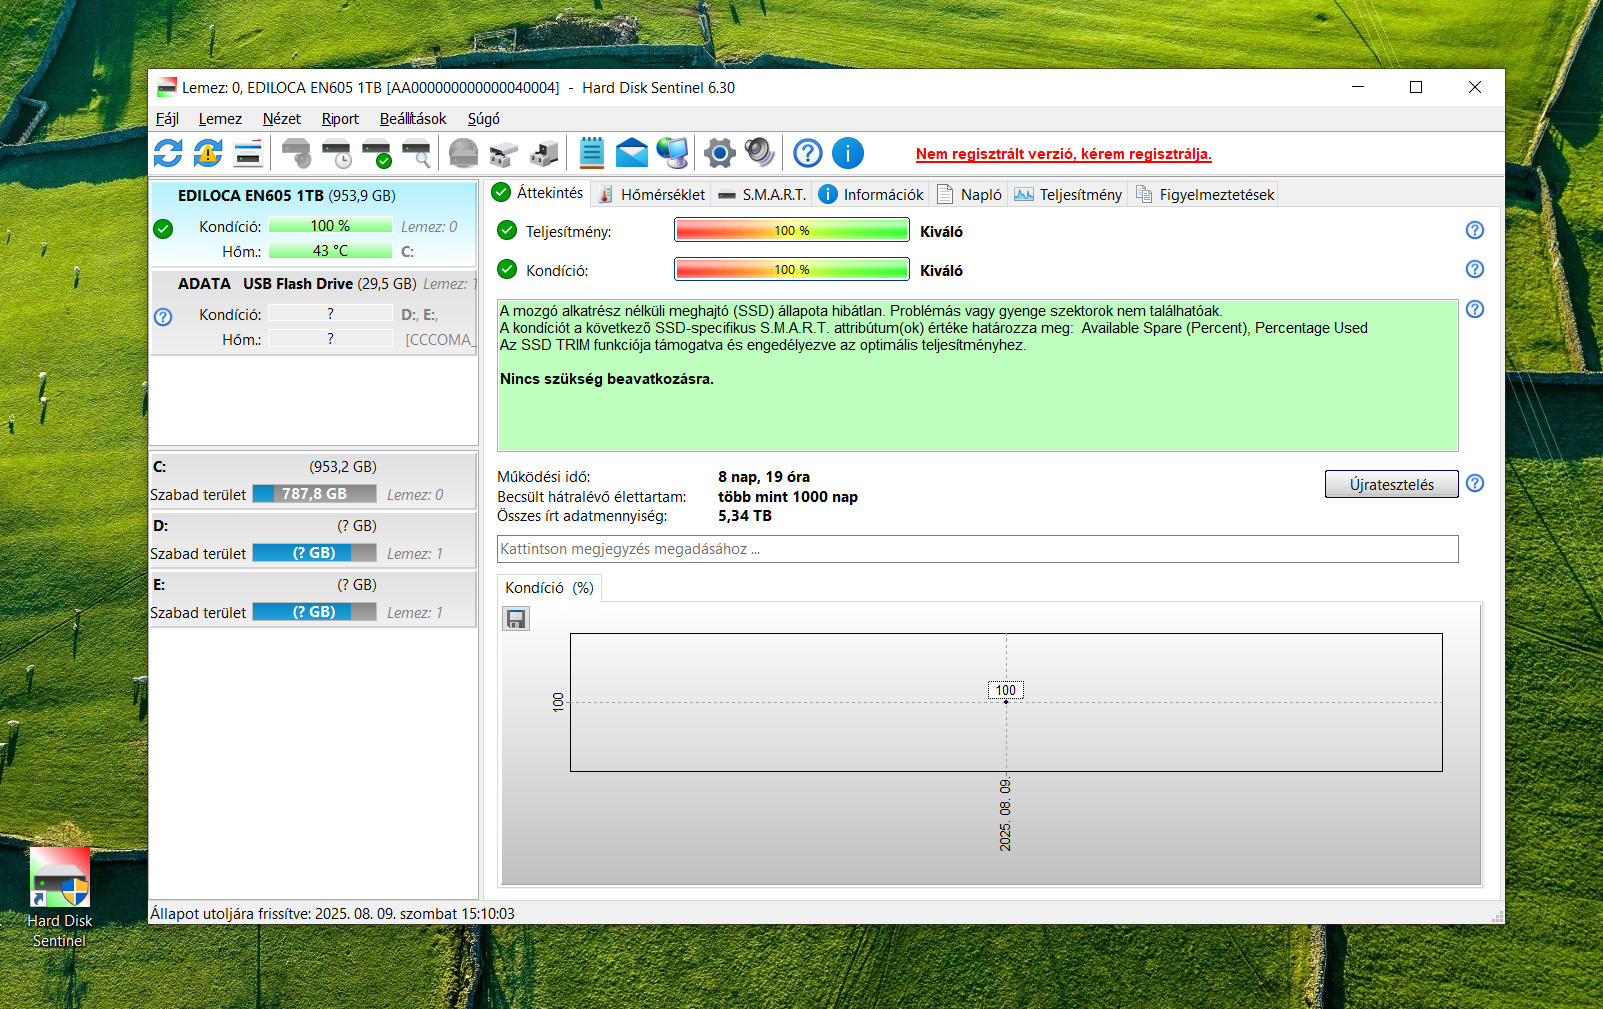
Task: Click the globe and monitor toolbar icon
Action: 672,153
